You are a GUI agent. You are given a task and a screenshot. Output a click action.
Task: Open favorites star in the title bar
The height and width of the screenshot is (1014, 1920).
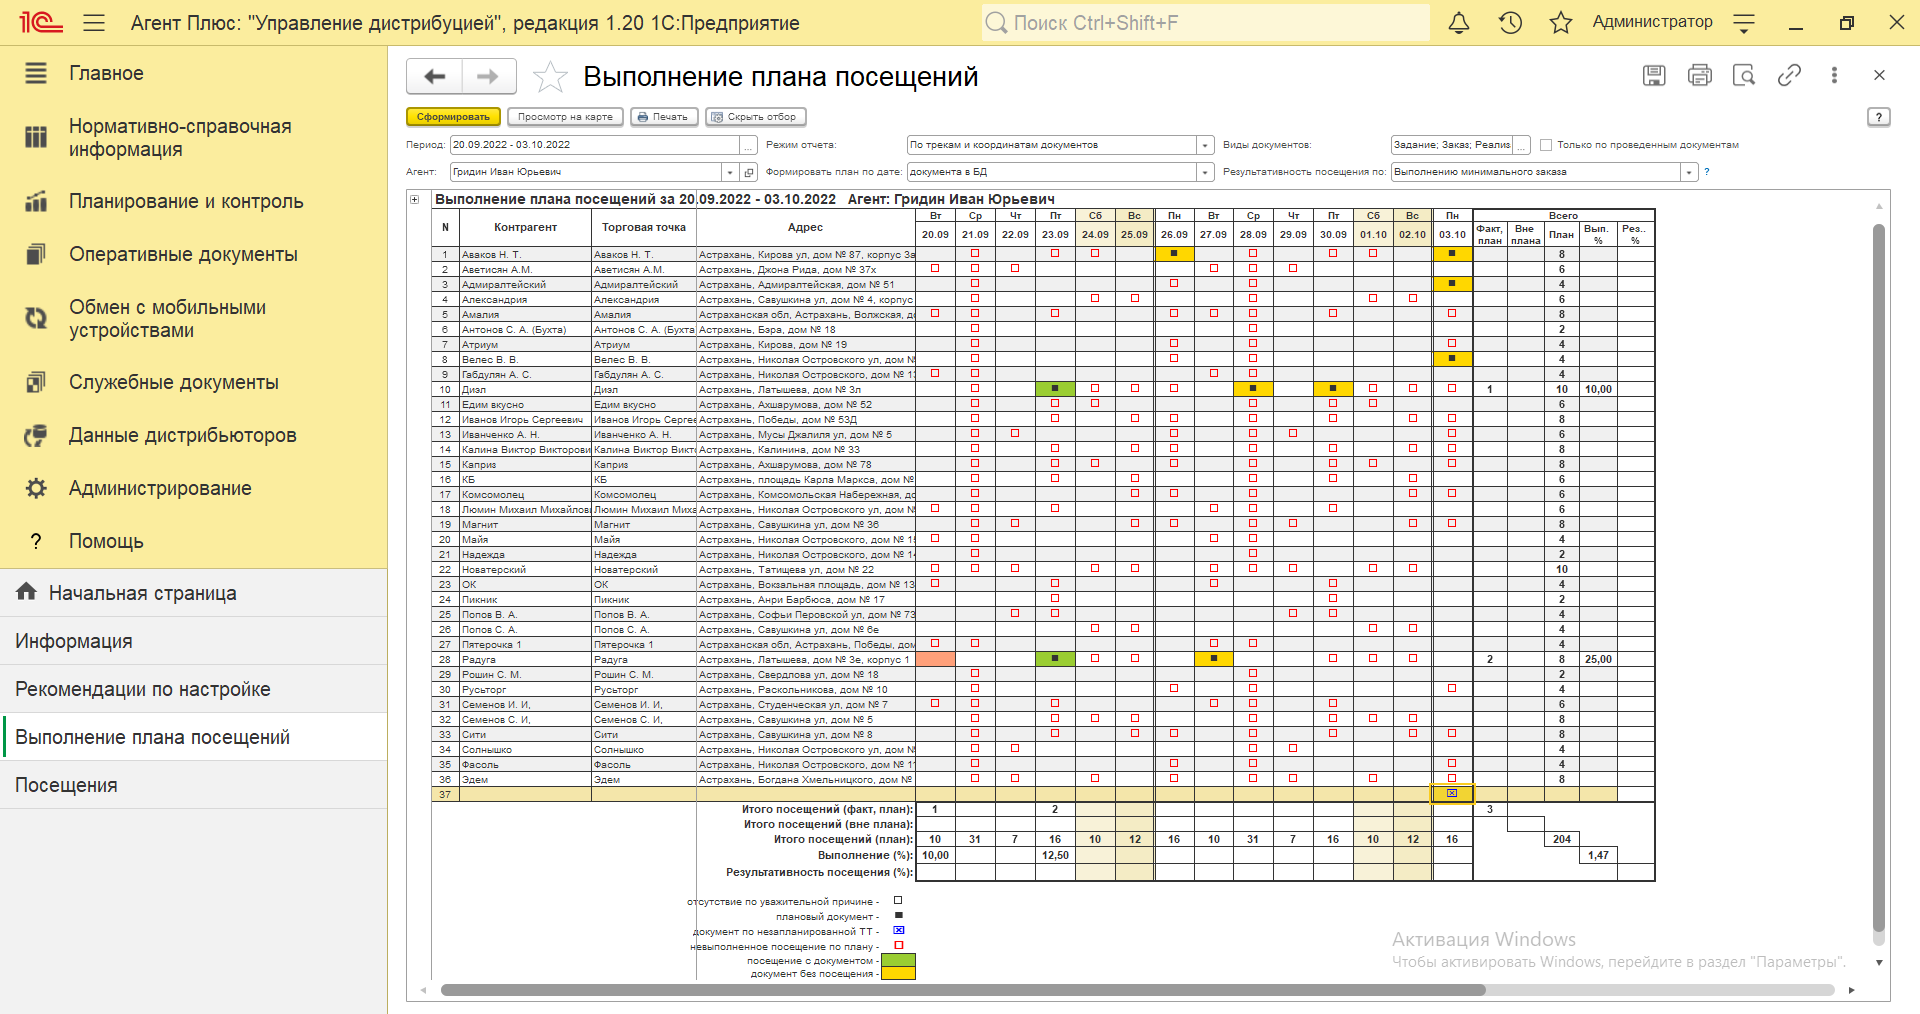point(1561,22)
